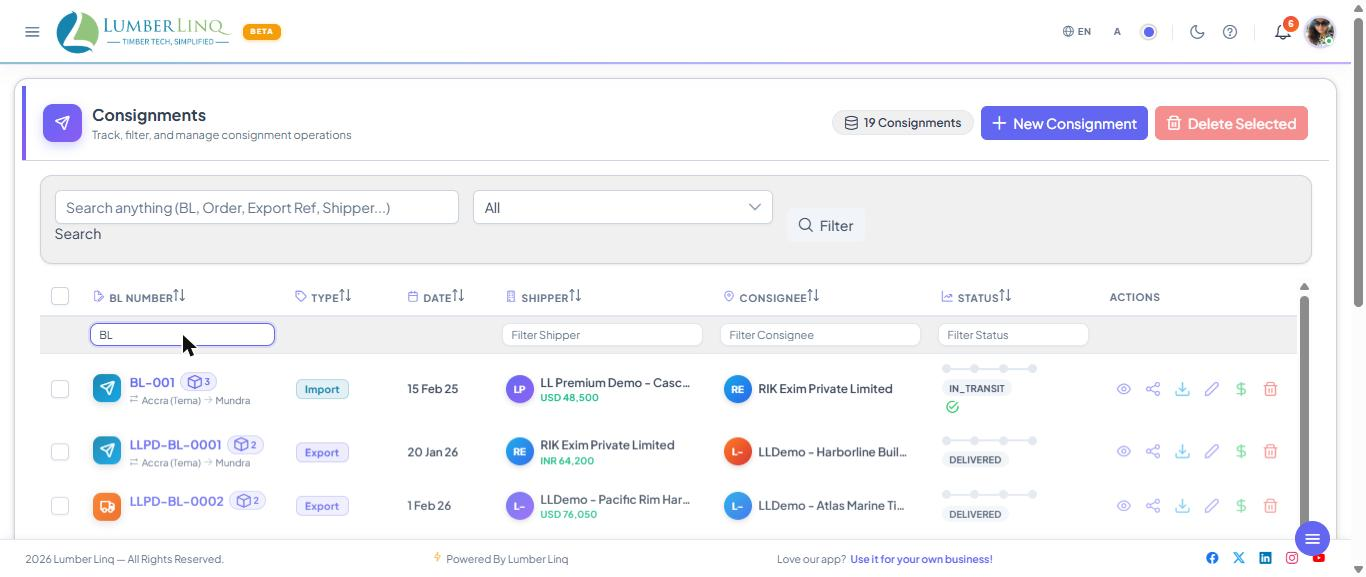Click the New Consignment button
This screenshot has height=577, width=1366.
(1064, 123)
